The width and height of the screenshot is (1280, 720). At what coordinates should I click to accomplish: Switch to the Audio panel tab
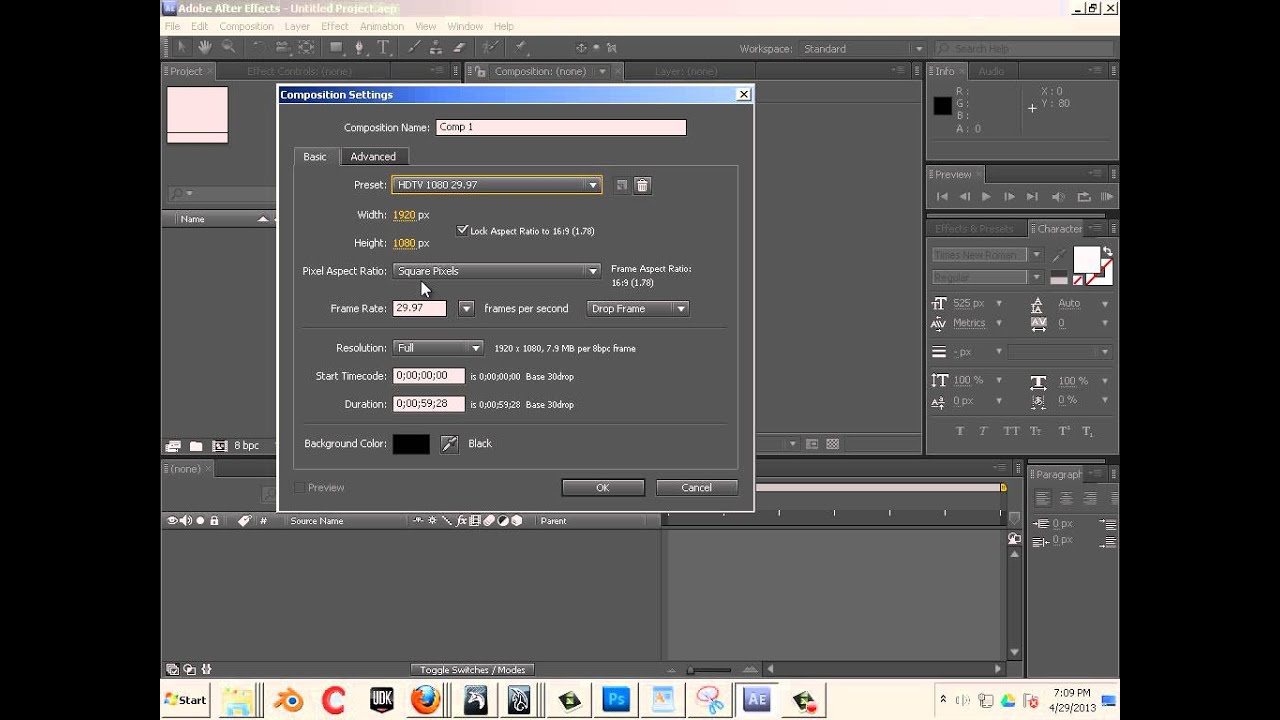coord(991,72)
